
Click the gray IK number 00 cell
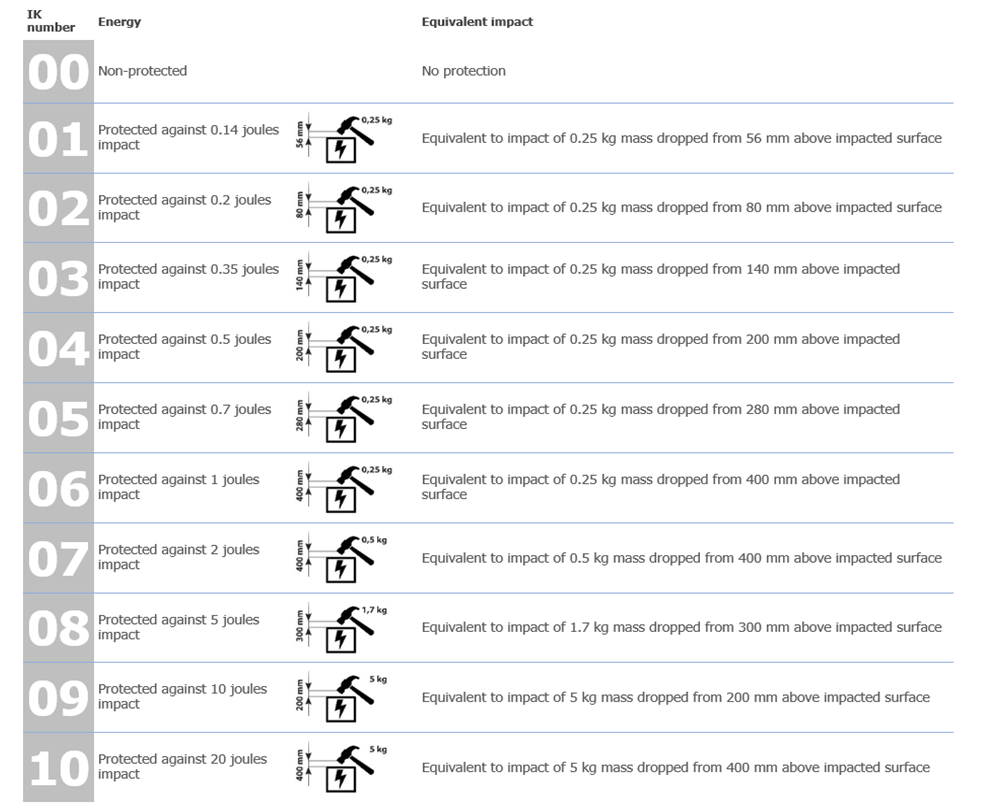click(58, 72)
